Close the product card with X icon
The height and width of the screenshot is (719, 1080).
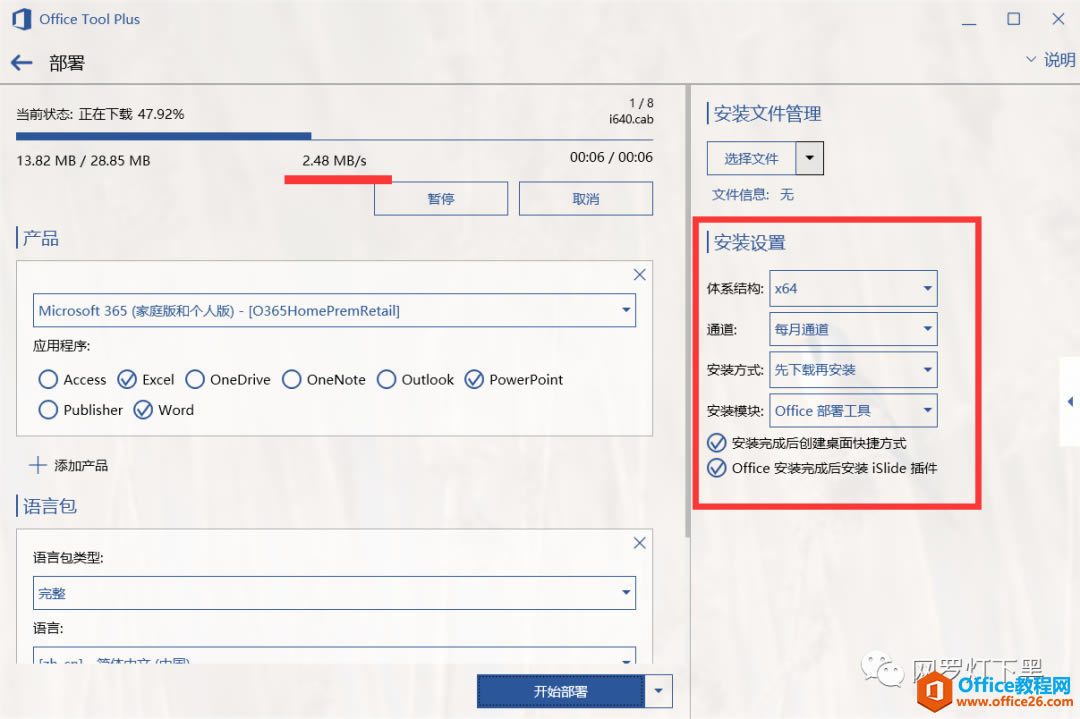tap(639, 275)
